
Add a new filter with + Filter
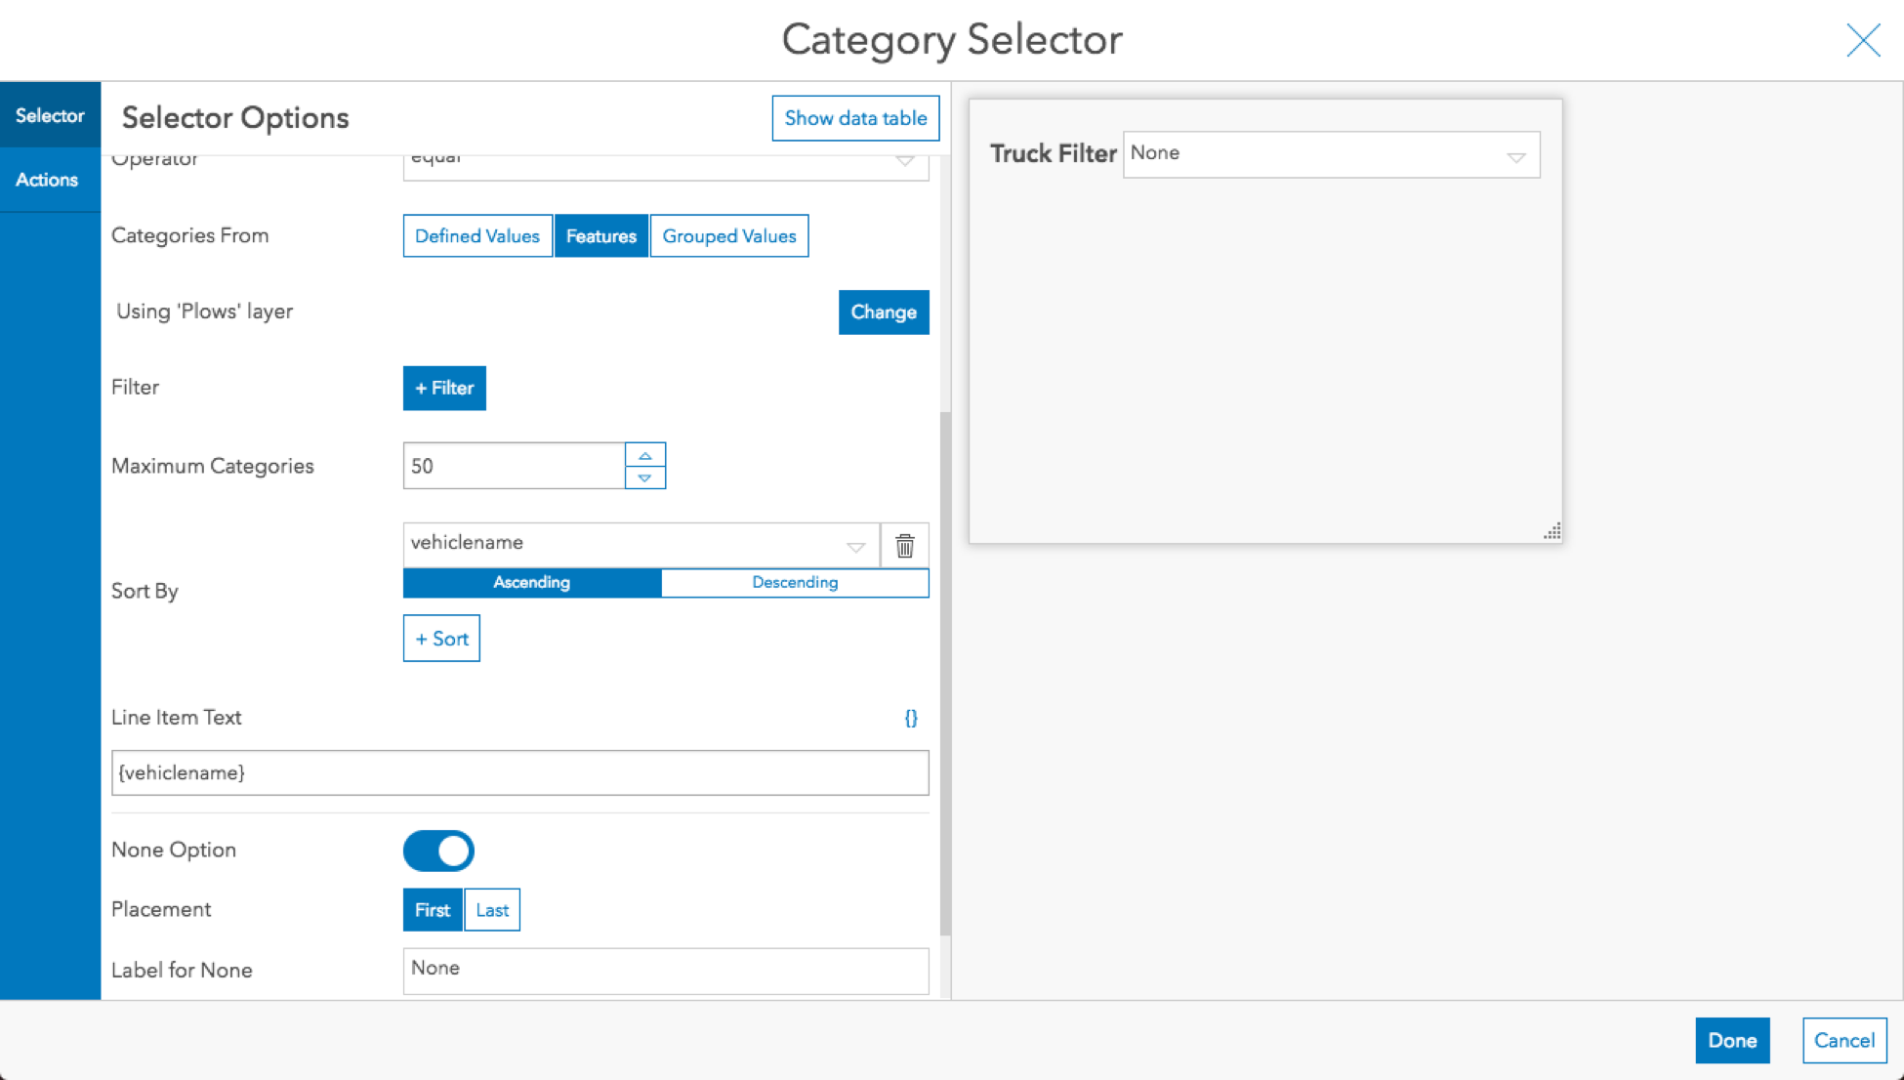pyautogui.click(x=444, y=388)
